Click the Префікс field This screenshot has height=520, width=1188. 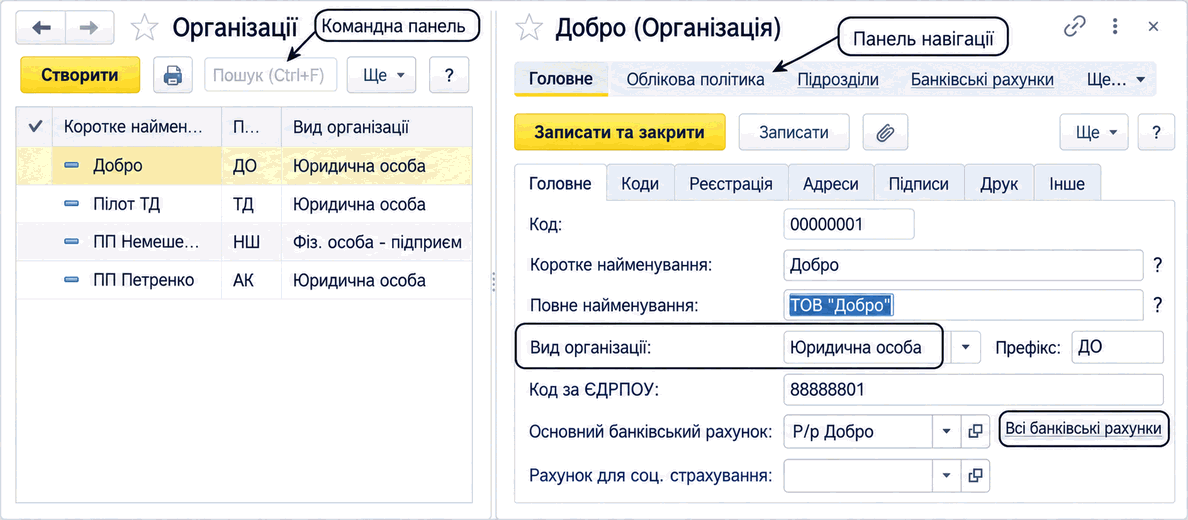pos(1117,347)
